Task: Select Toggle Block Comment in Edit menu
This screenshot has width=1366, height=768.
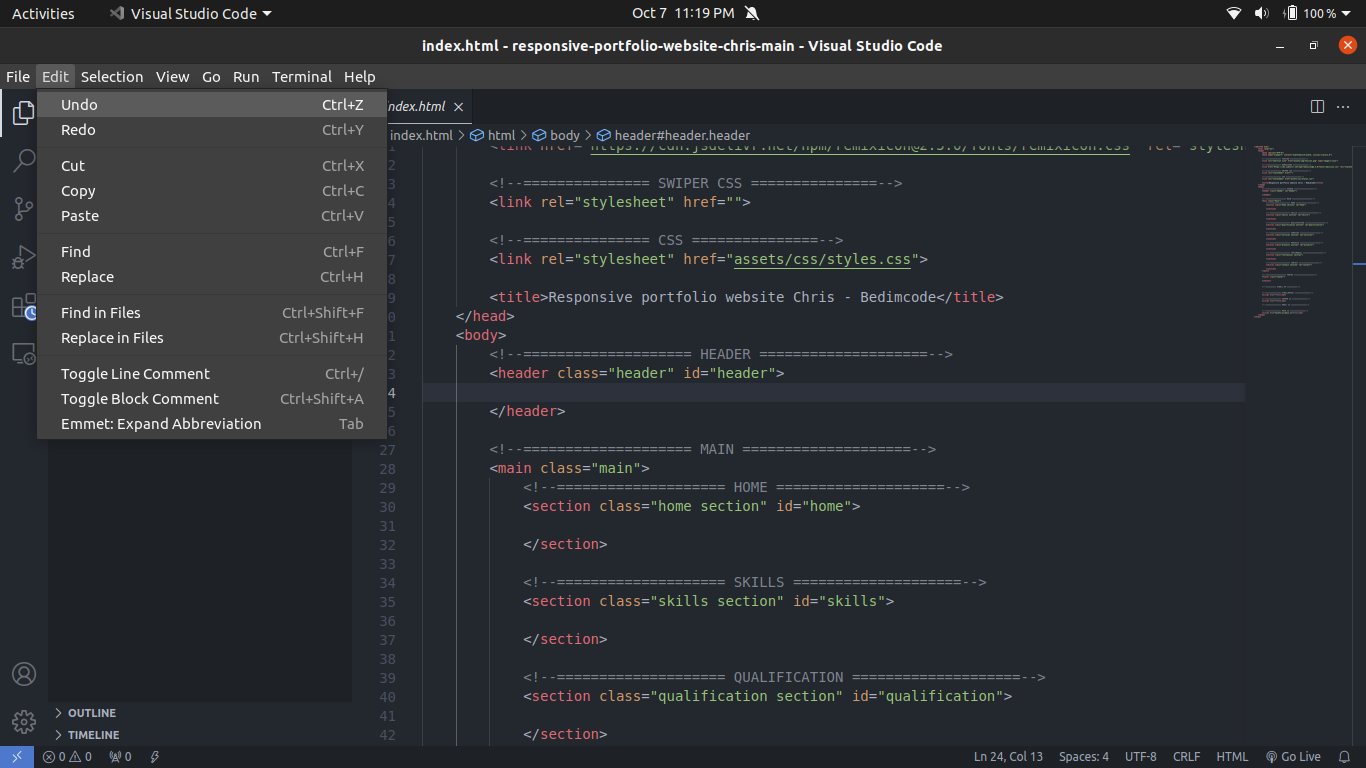Action: (x=139, y=398)
